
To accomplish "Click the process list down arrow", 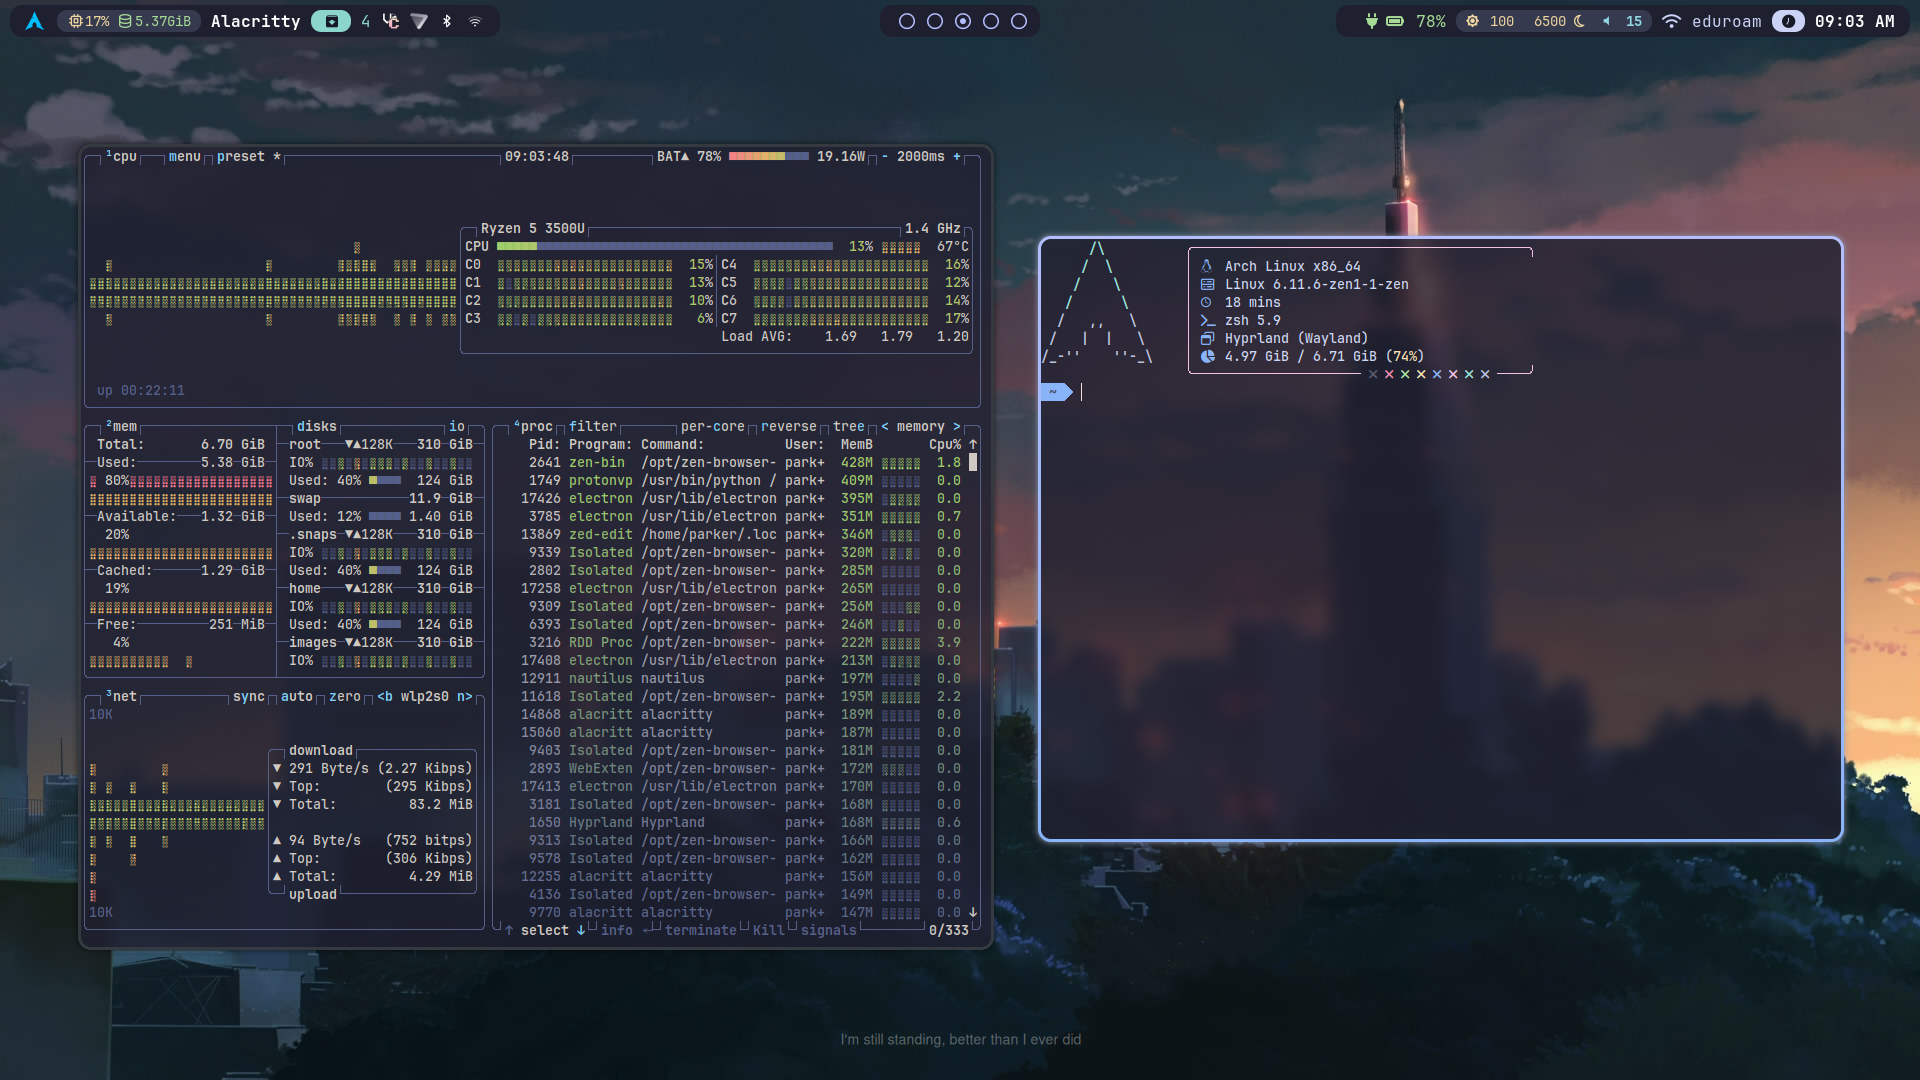I will coord(973,912).
